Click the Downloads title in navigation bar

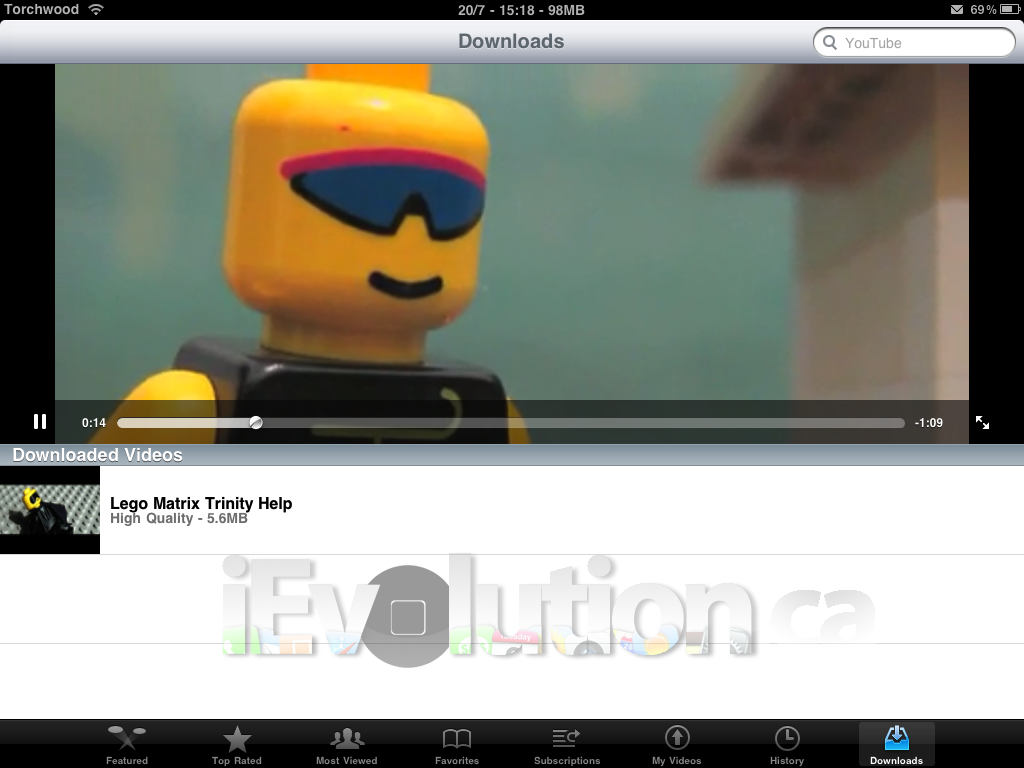511,41
